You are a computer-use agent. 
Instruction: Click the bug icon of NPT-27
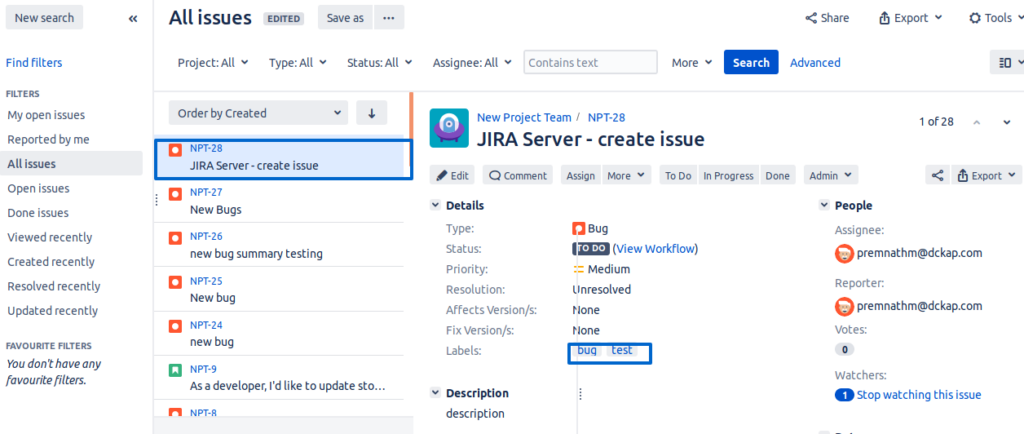pyautogui.click(x=175, y=194)
